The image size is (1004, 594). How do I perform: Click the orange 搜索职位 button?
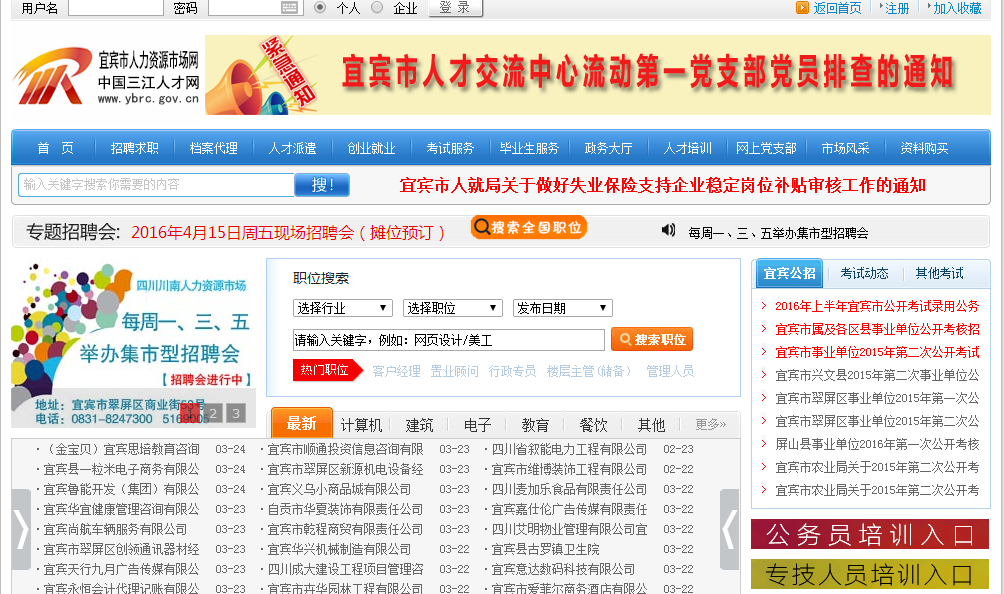652,339
